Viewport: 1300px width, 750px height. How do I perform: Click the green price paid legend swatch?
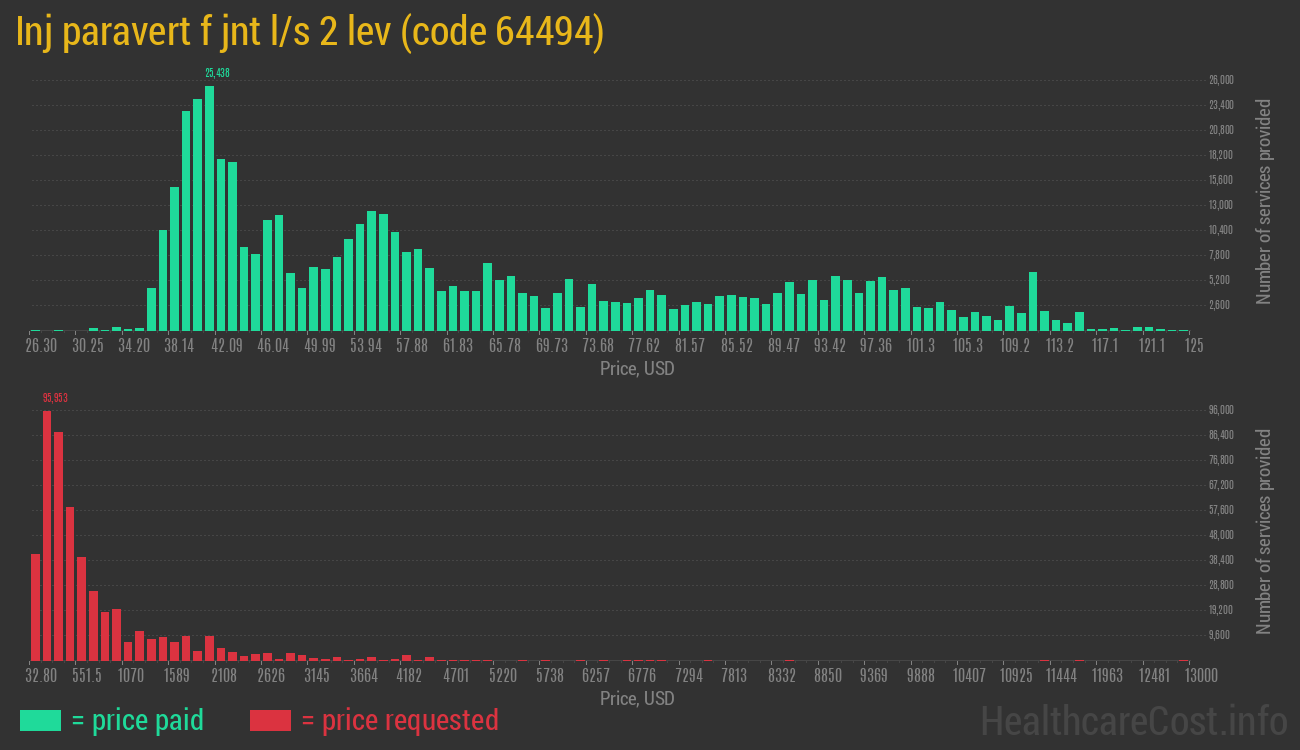point(40,720)
